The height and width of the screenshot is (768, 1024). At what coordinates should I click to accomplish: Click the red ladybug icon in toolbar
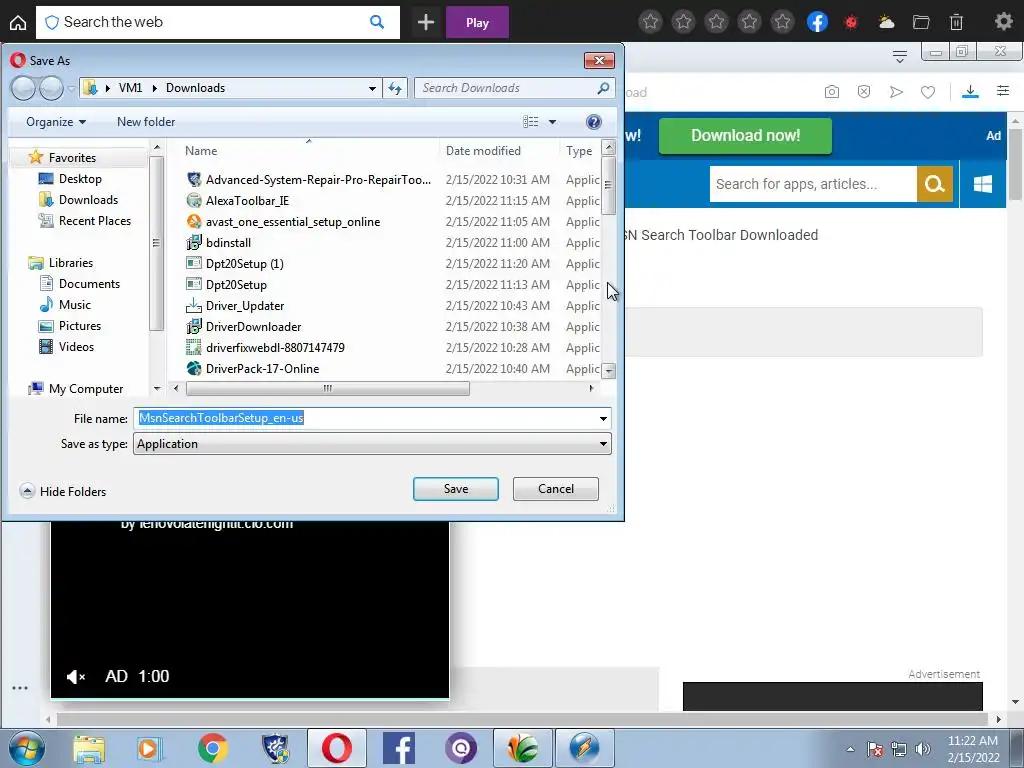click(x=851, y=22)
